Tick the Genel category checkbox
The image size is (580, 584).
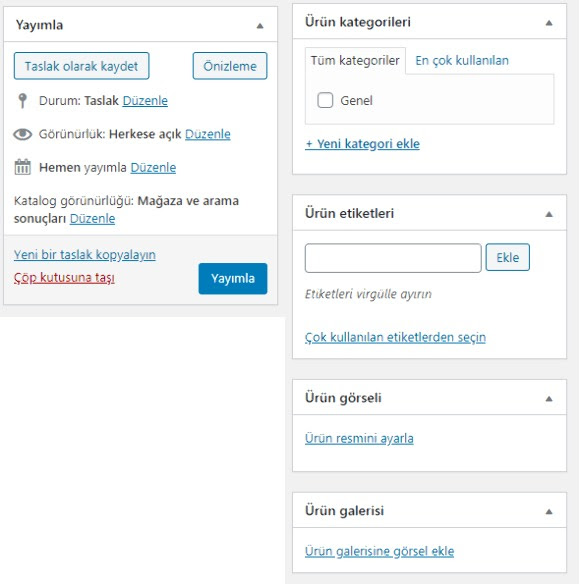(325, 100)
